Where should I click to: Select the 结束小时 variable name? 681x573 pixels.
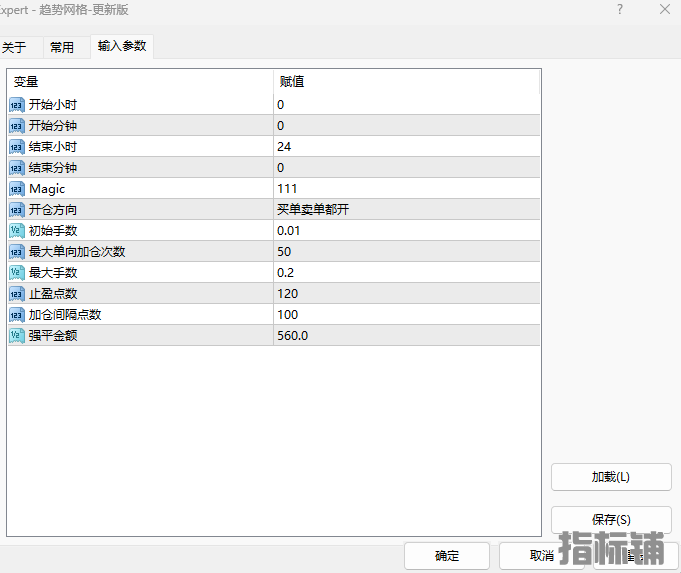pyautogui.click(x=53, y=147)
